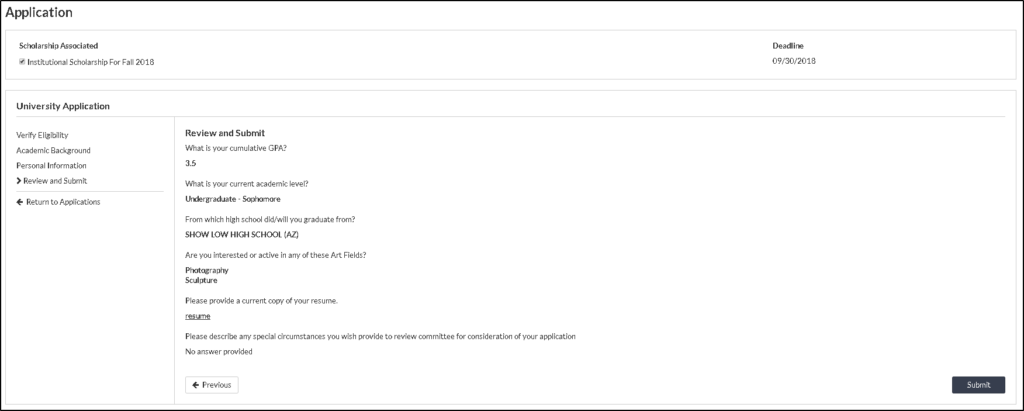Go back with the Previous button

212,385
